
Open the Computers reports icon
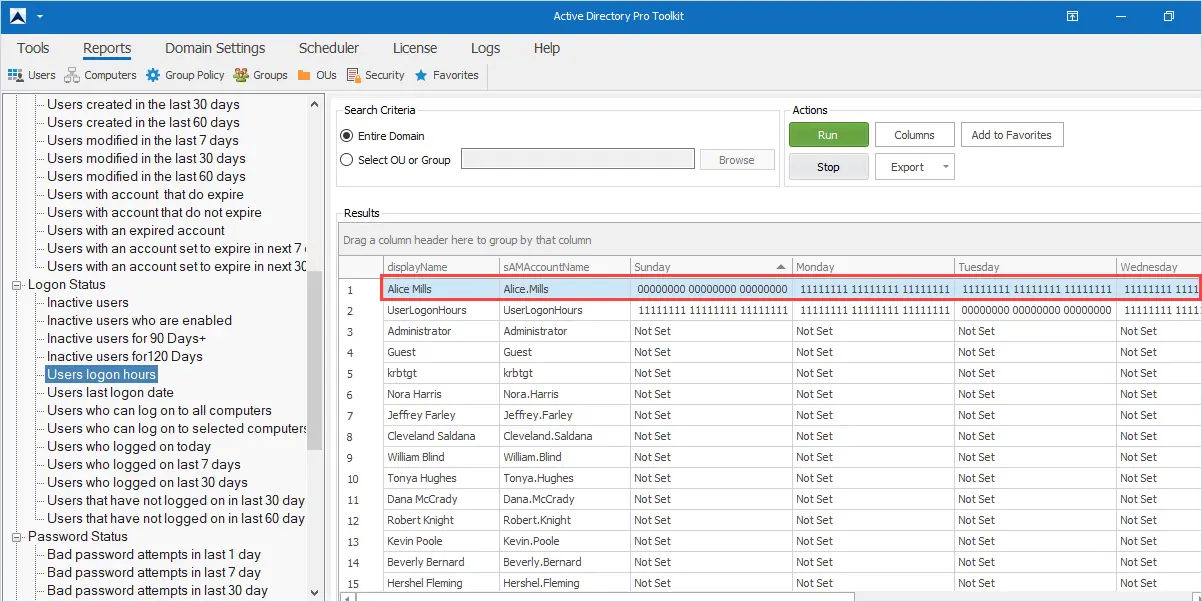[72, 75]
